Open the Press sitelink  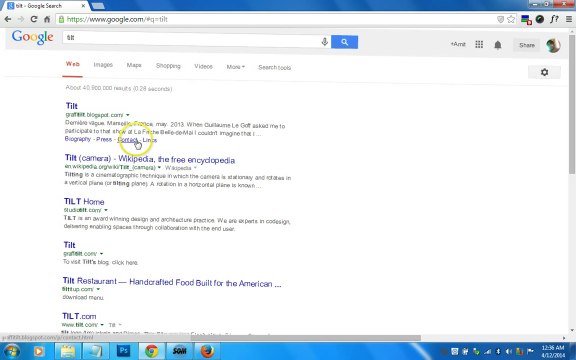point(104,139)
